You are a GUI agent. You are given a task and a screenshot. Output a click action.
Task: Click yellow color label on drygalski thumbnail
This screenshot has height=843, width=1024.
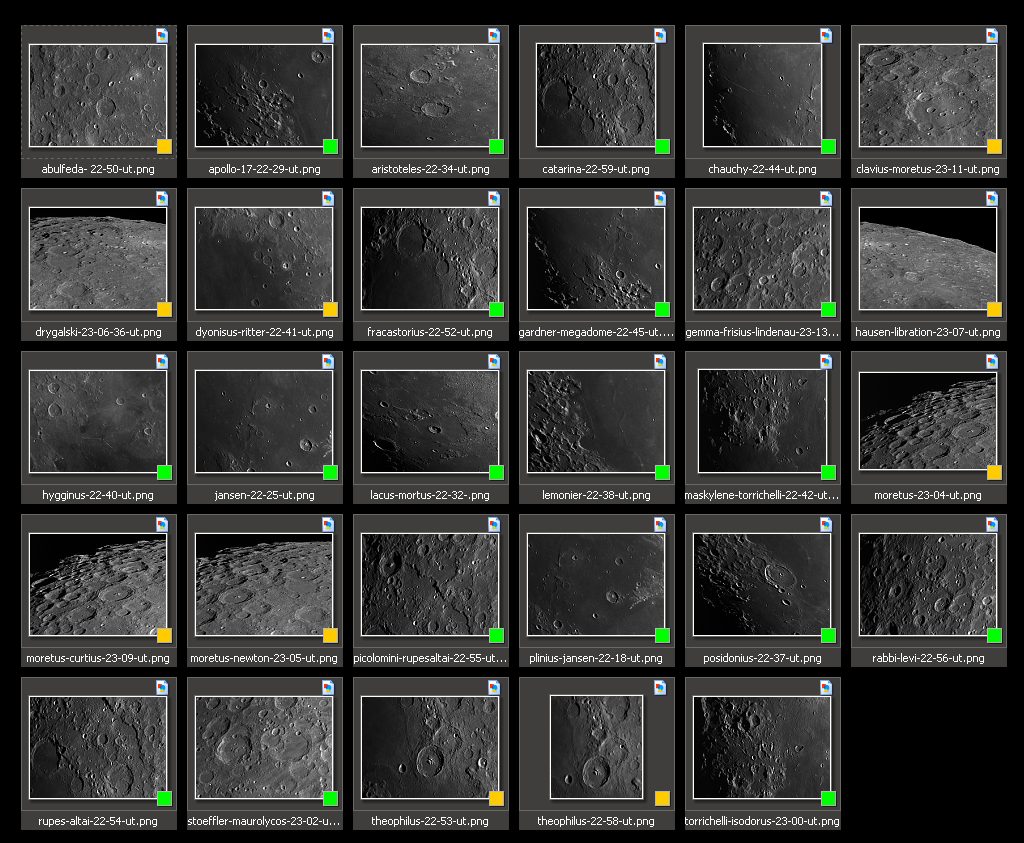164,310
